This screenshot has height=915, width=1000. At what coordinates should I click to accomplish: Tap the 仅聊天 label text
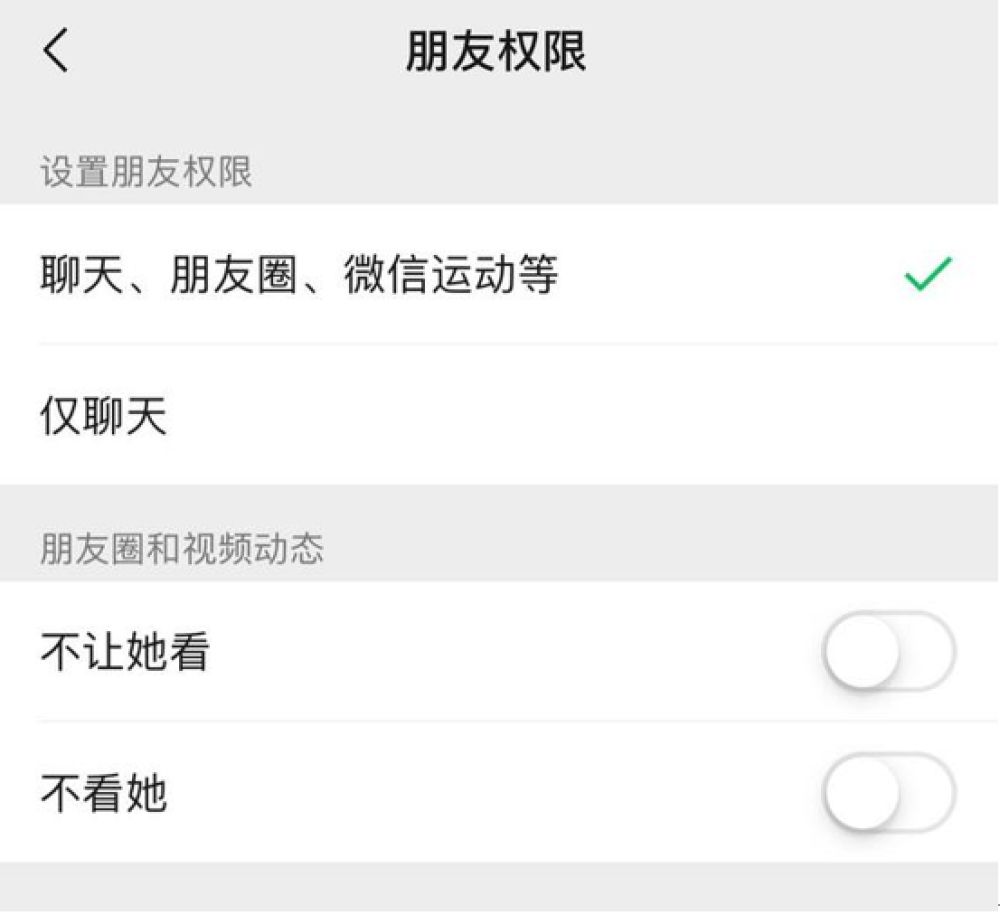[x=104, y=415]
